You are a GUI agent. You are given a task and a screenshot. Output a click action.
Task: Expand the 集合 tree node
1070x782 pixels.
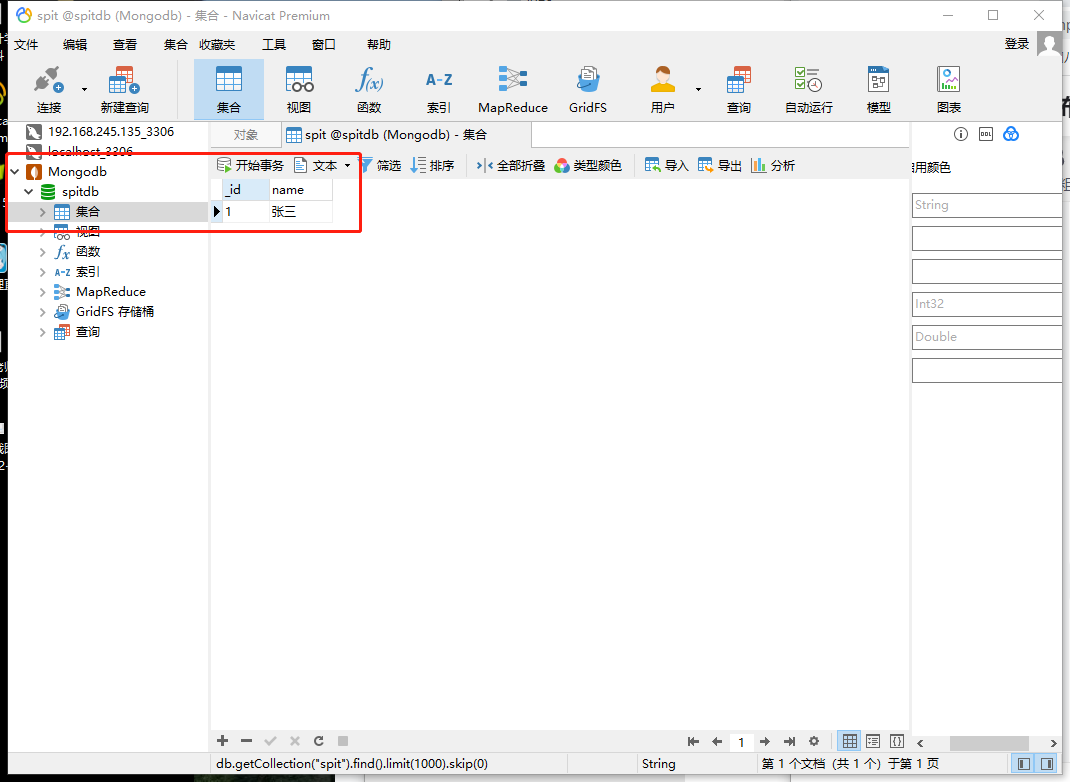42,212
